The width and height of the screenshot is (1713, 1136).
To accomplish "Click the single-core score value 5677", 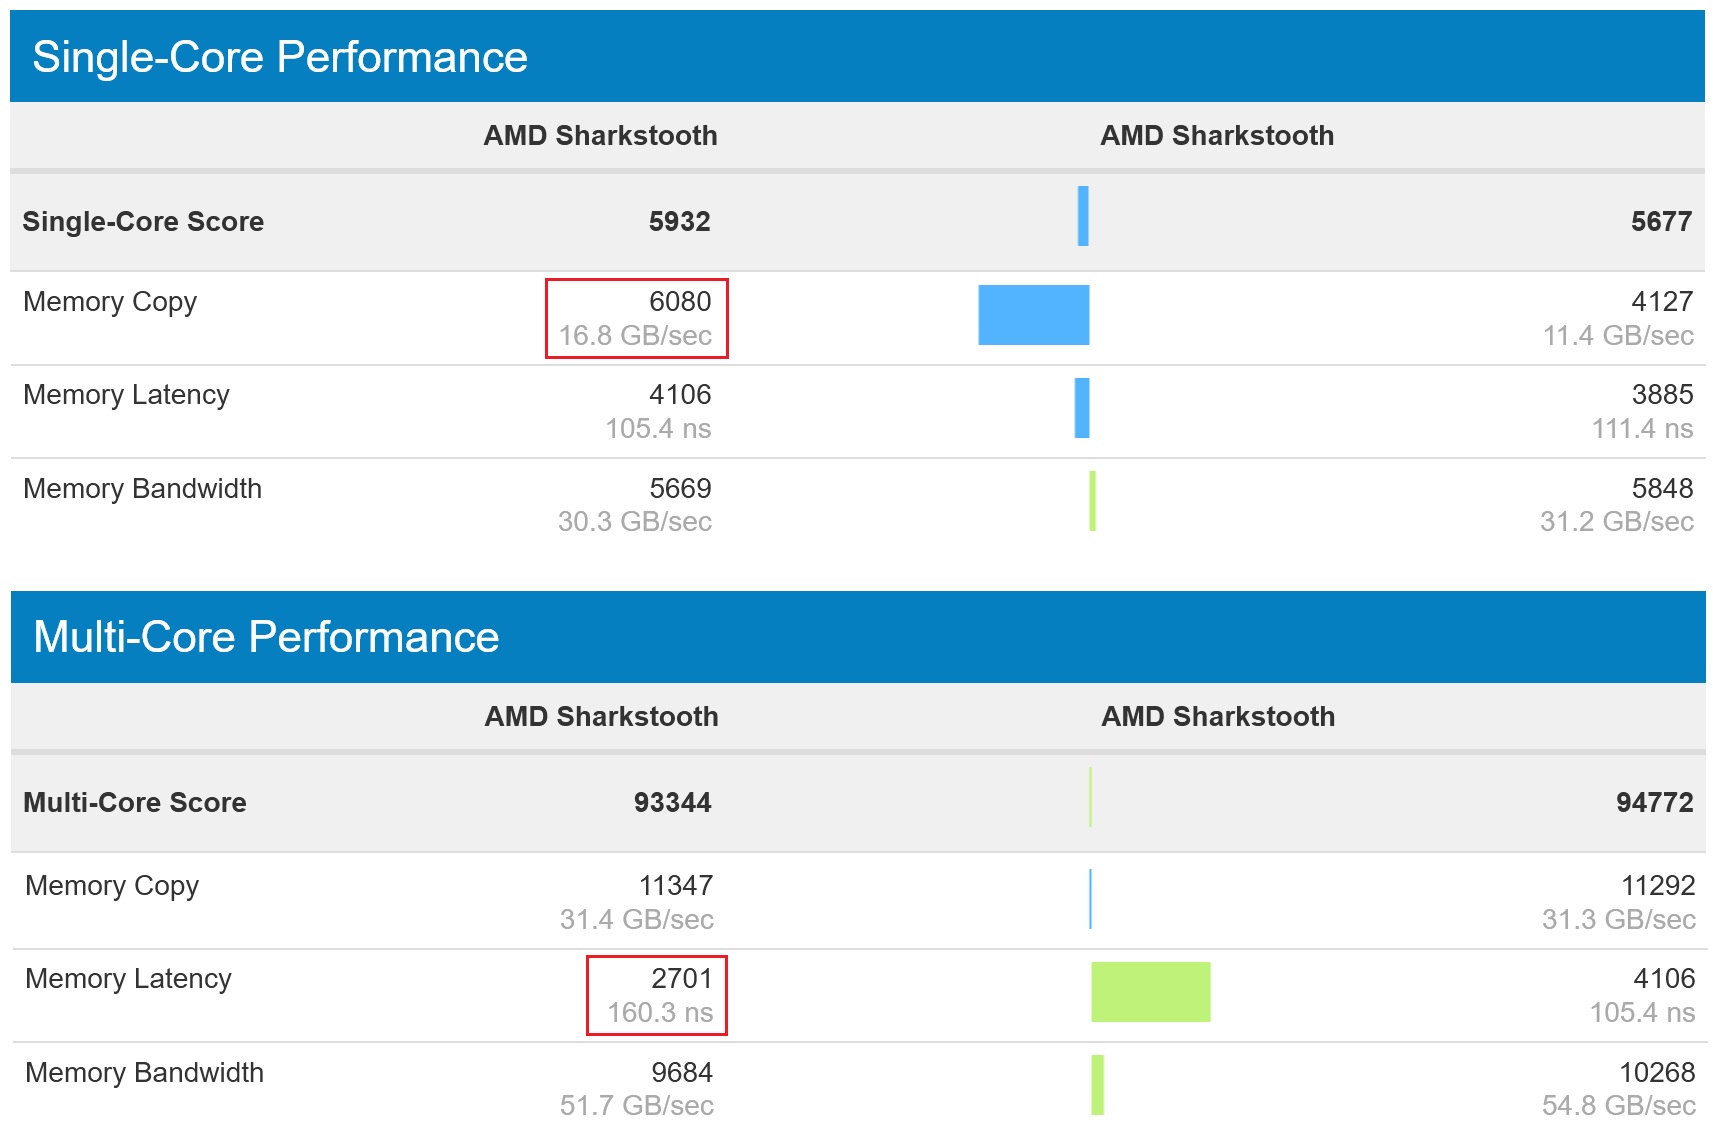I will pyautogui.click(x=1661, y=221).
